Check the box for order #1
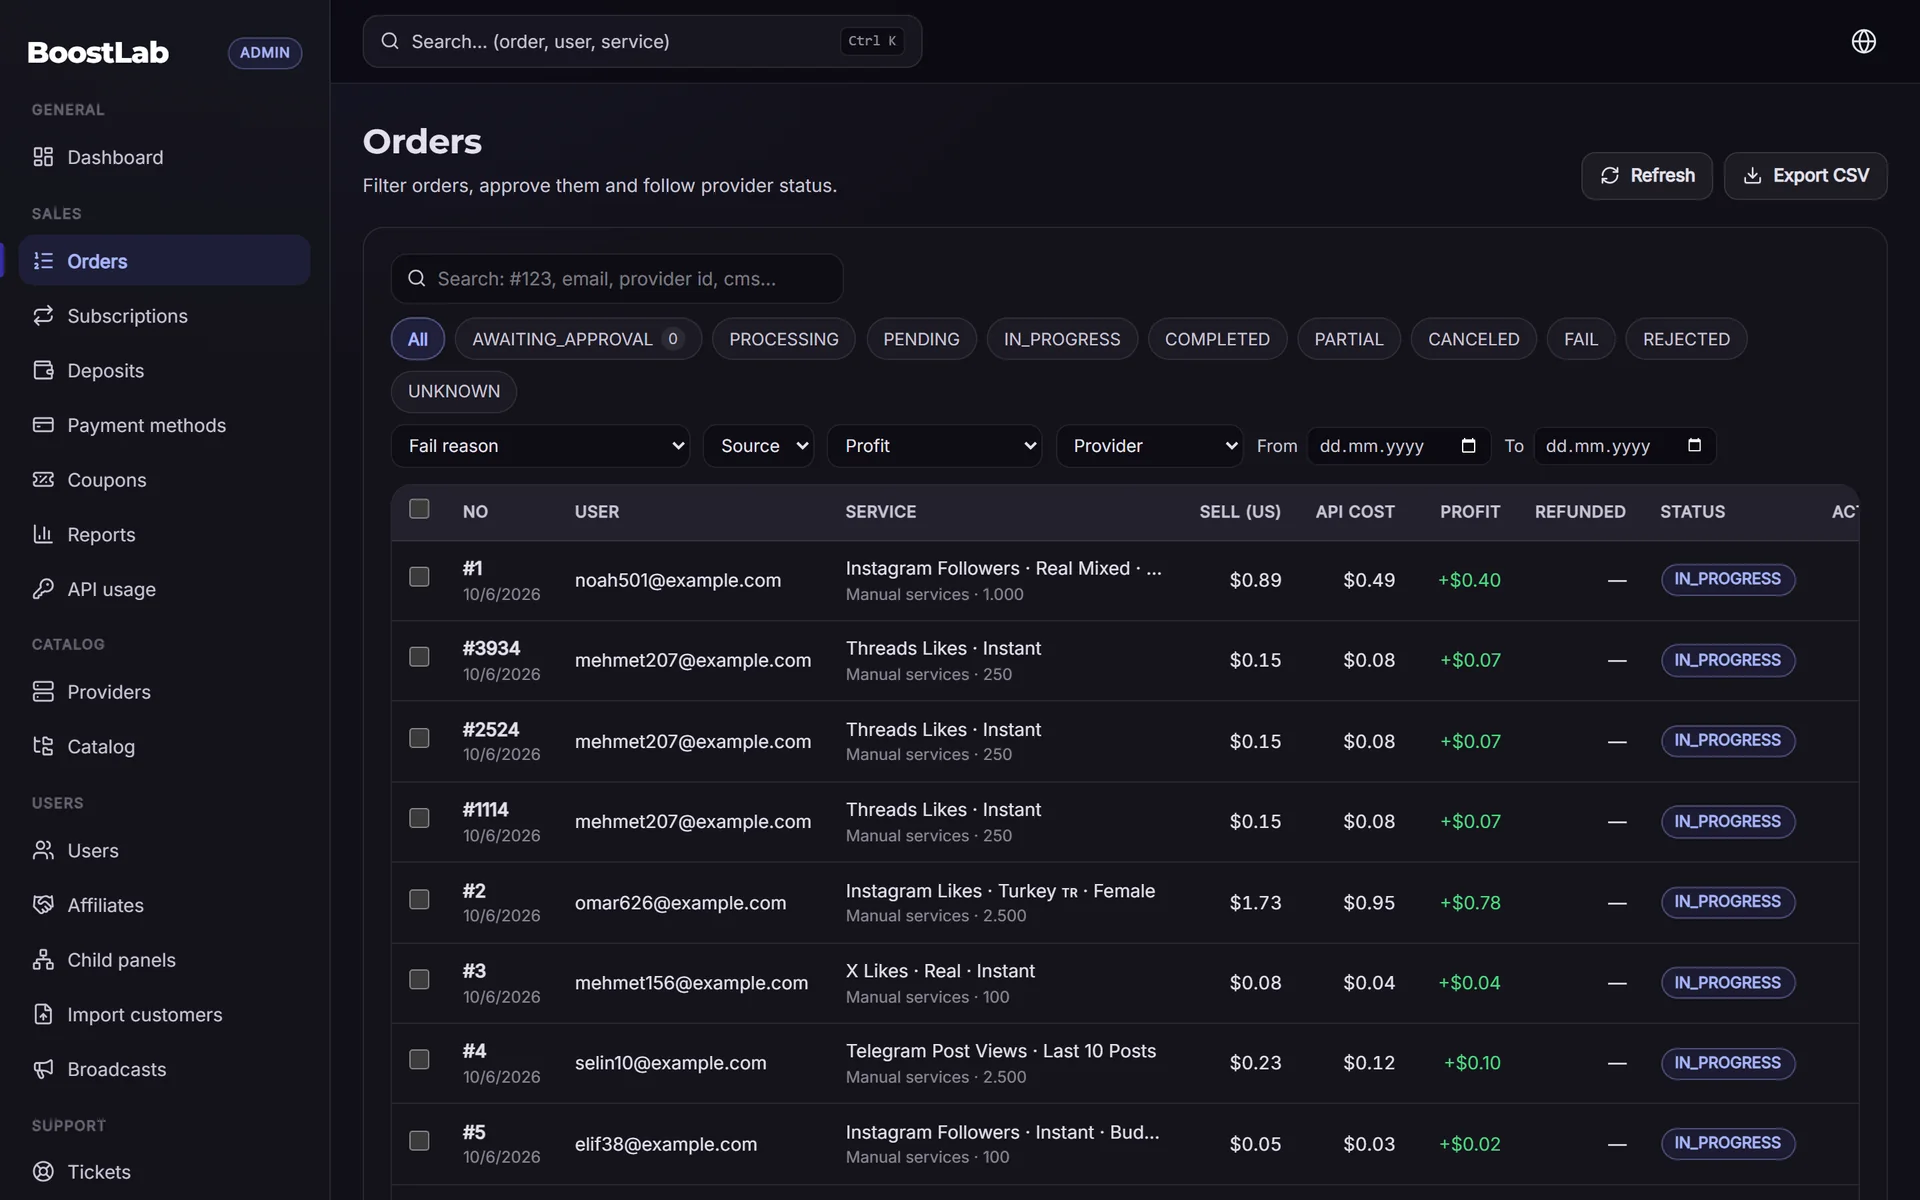 click(x=419, y=577)
